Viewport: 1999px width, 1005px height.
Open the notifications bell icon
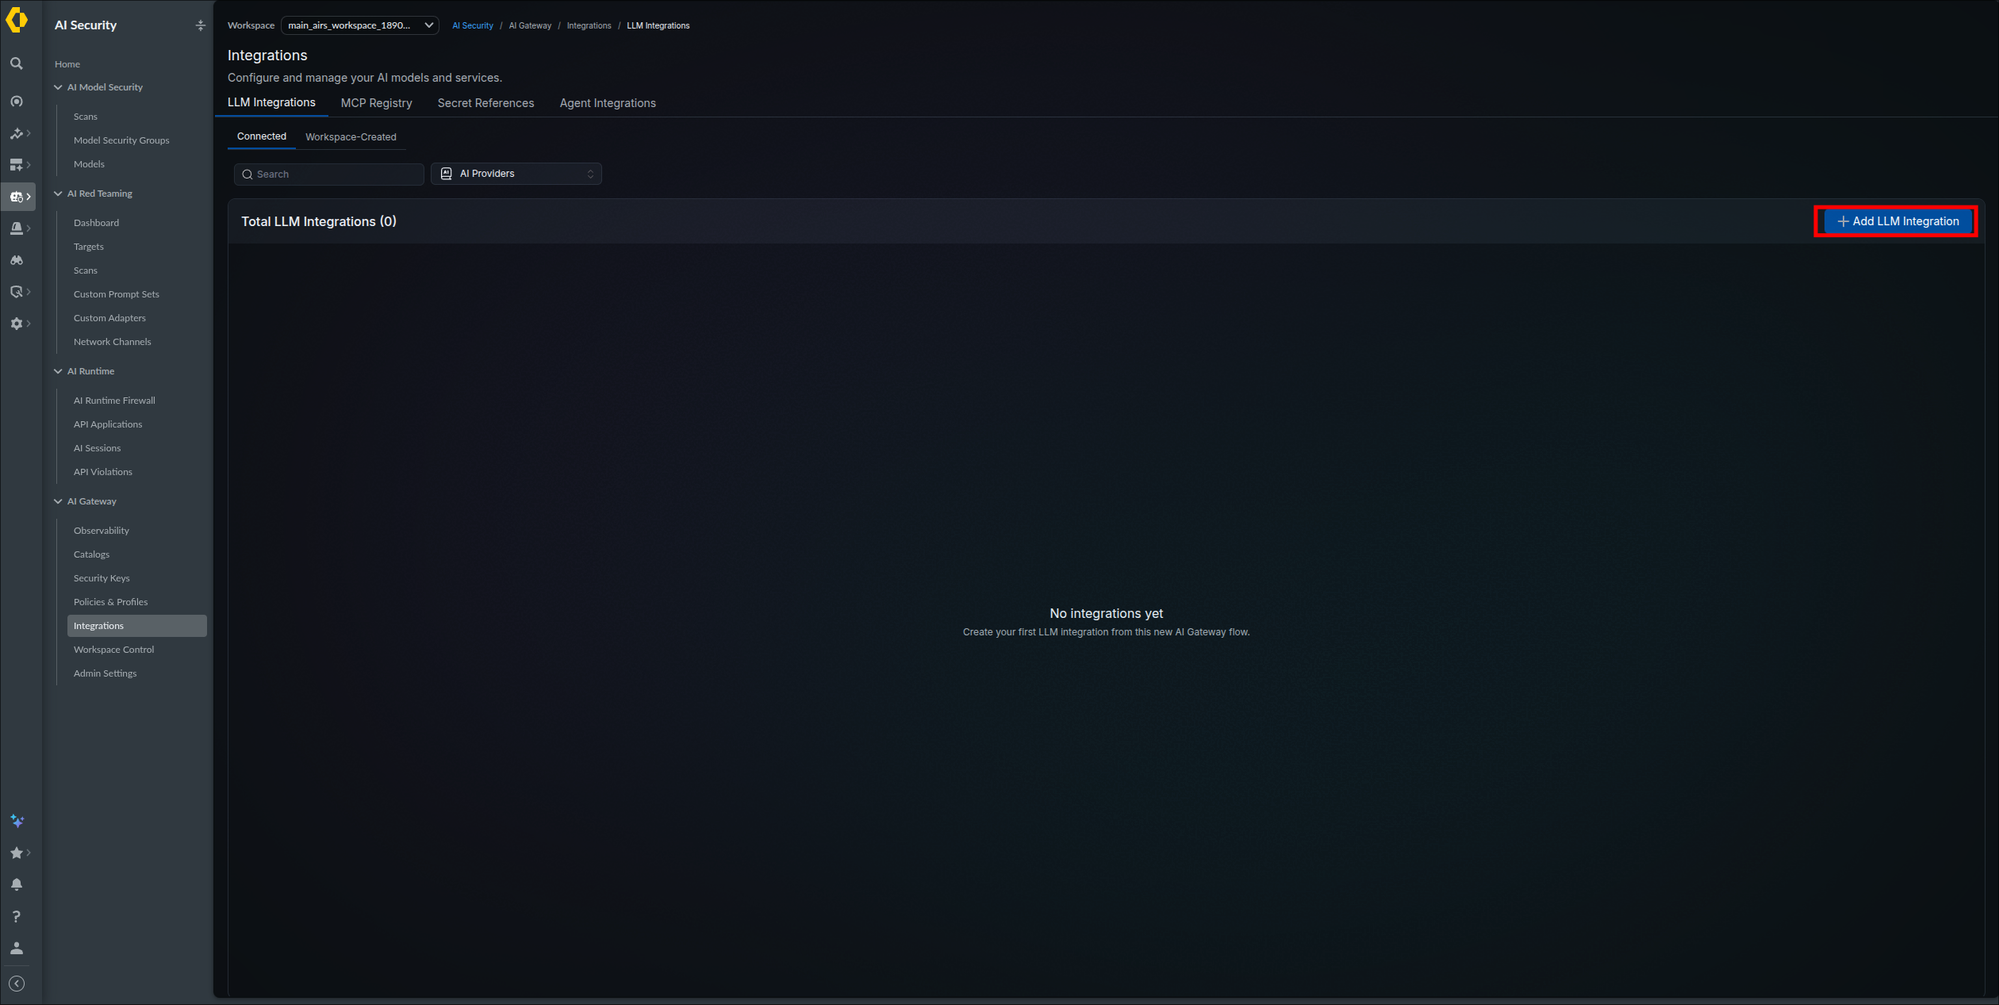tap(17, 885)
